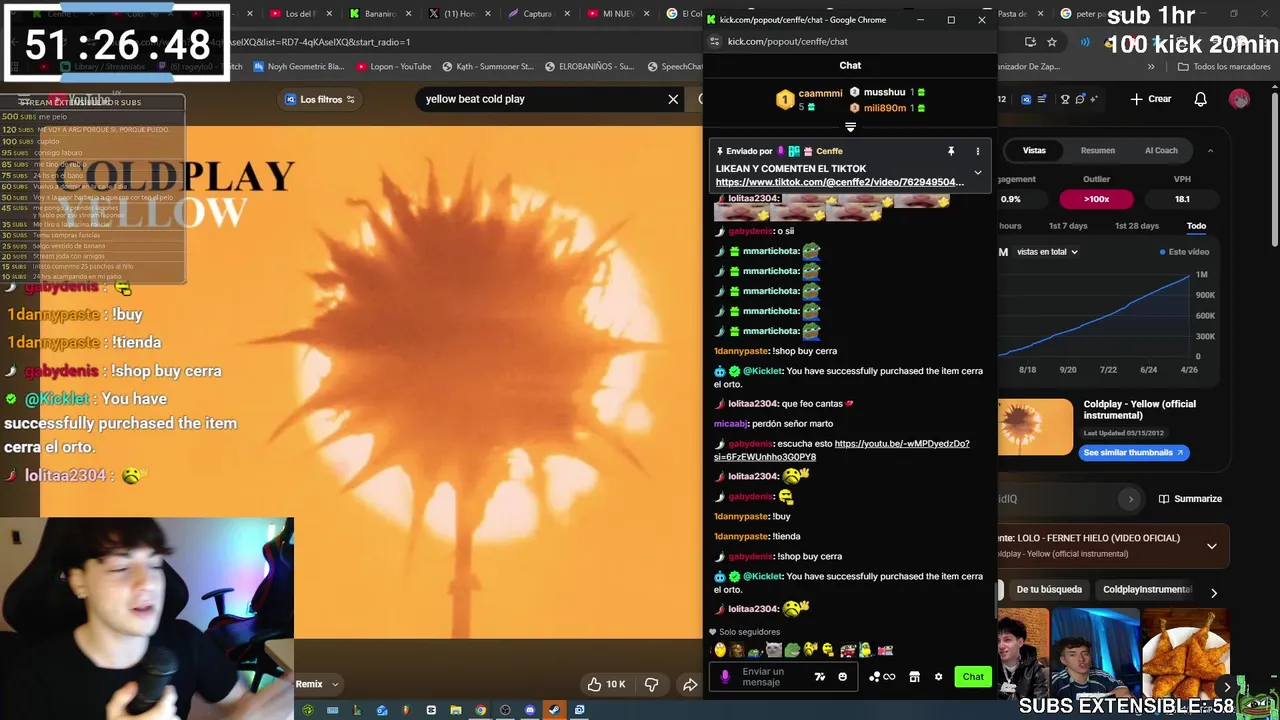Open Discord from the taskbar
The image size is (1280, 720).
point(530,710)
